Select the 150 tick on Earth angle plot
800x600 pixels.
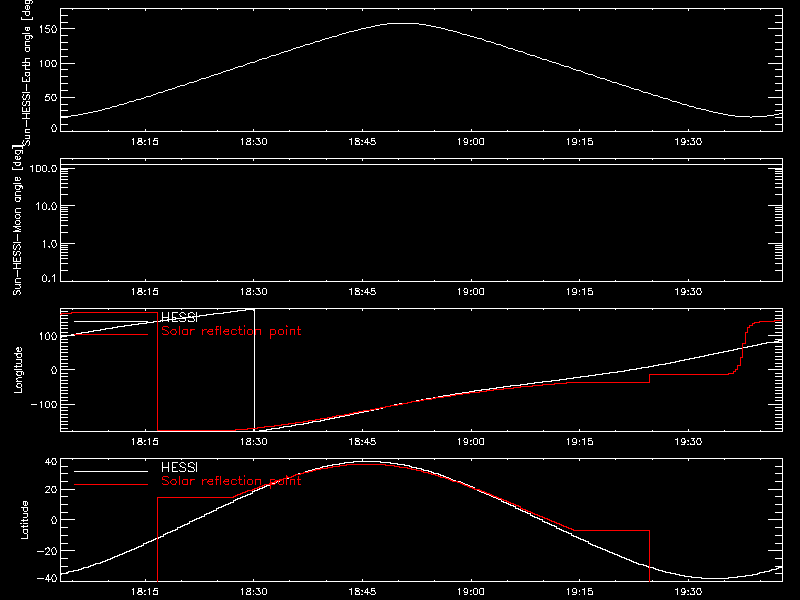point(49,29)
